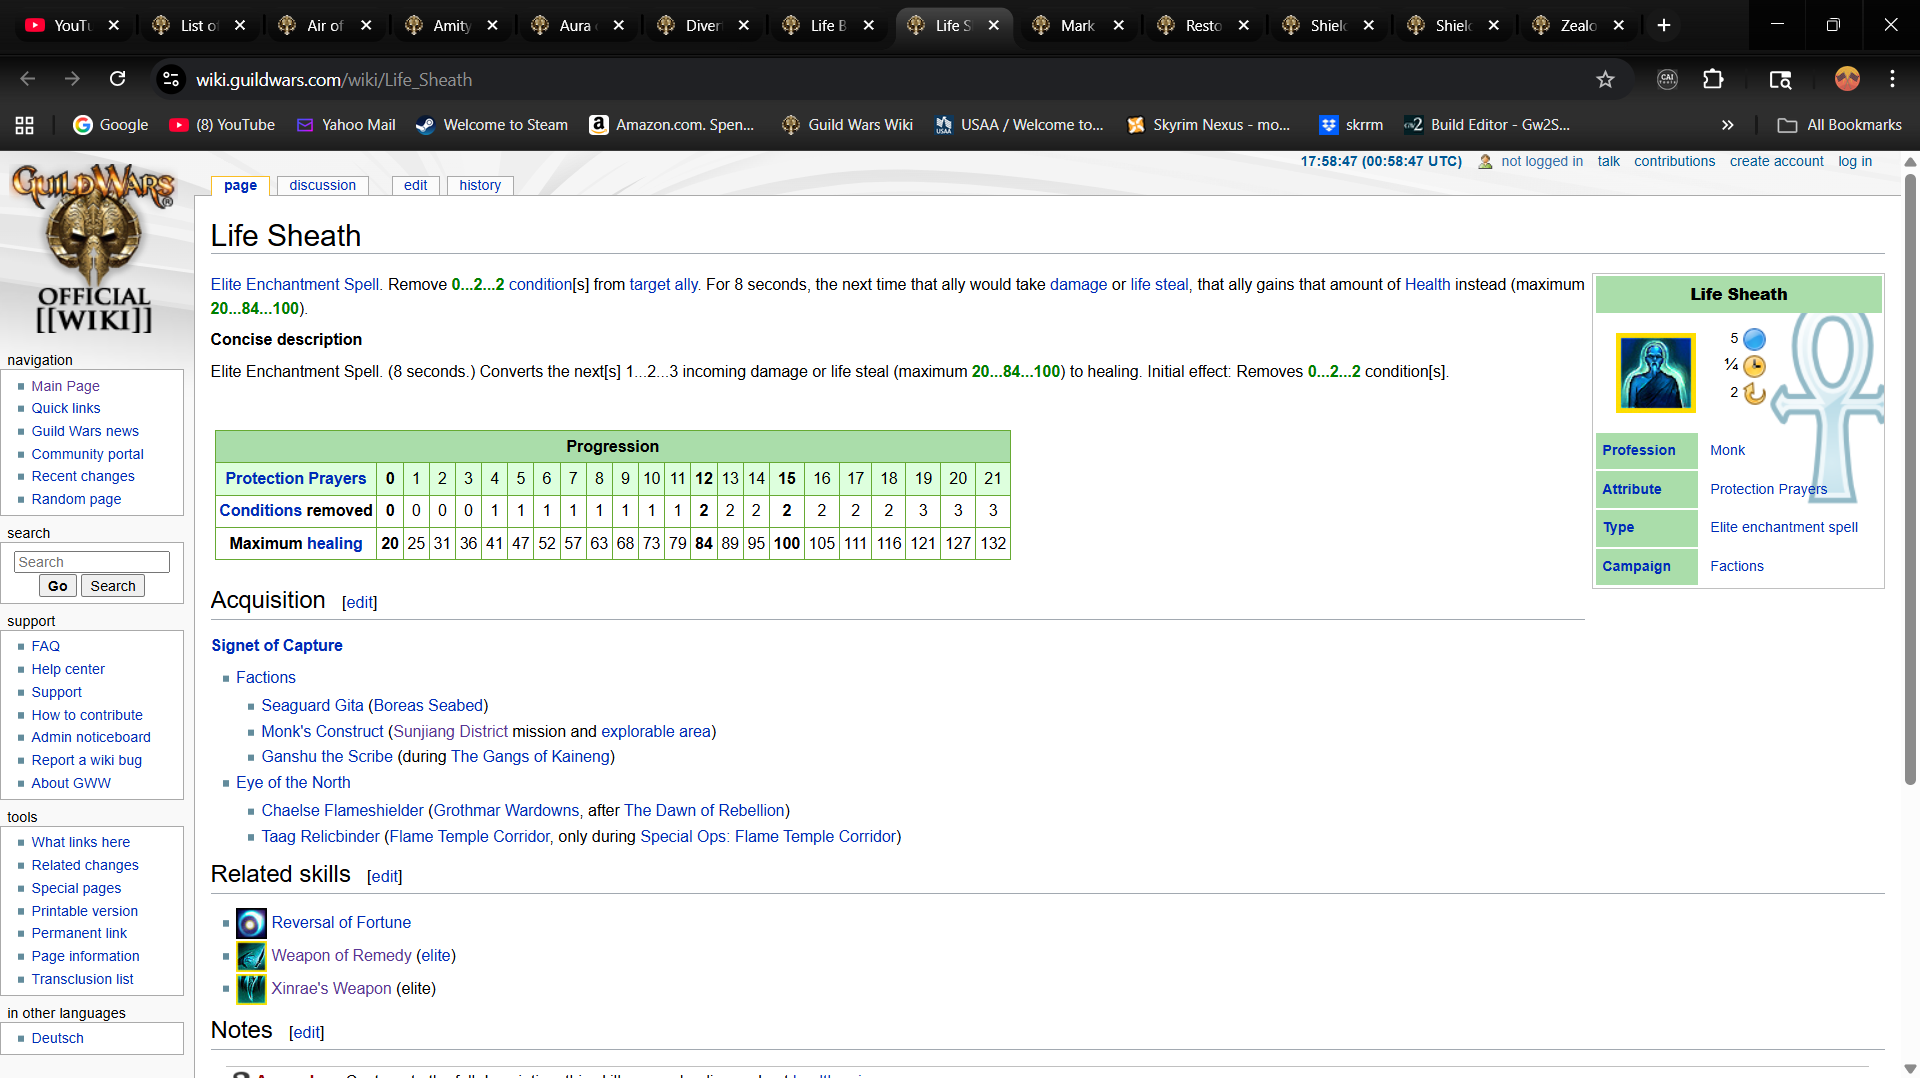Open the Report a wiki bug link
The width and height of the screenshot is (1920, 1078).
[x=86, y=760]
